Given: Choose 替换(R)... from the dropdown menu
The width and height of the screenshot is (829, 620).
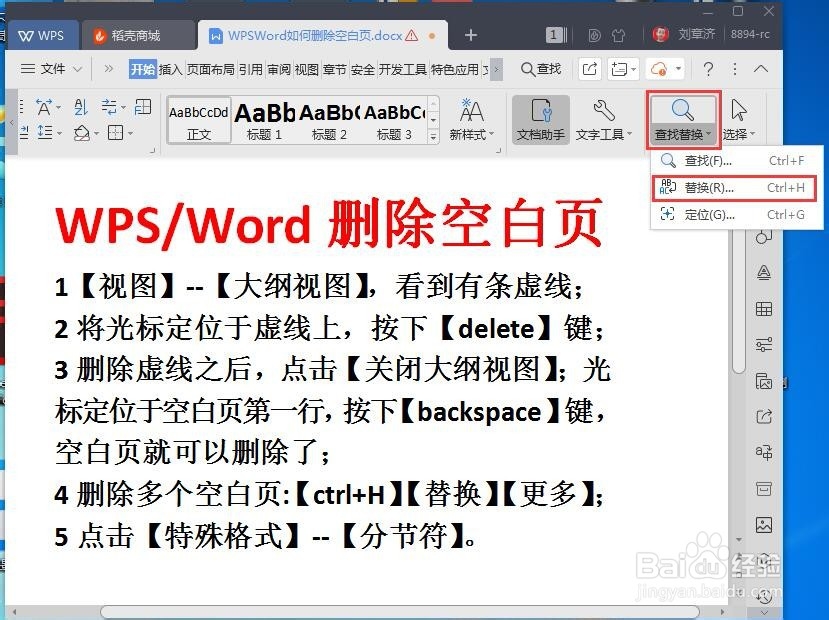Looking at the screenshot, I should tap(735, 188).
